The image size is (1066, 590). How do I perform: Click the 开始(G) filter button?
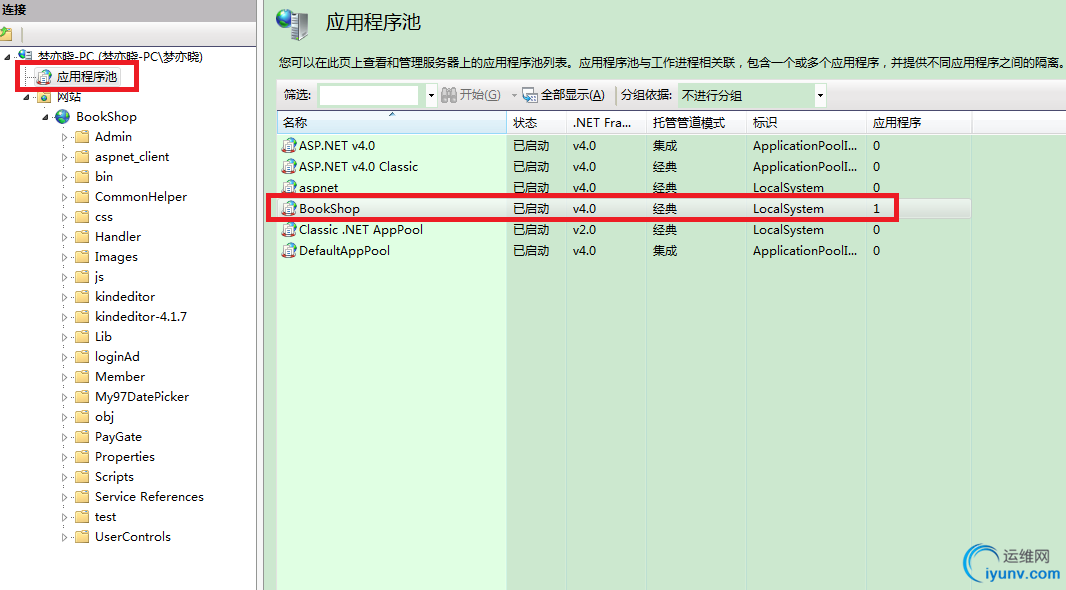coord(471,95)
